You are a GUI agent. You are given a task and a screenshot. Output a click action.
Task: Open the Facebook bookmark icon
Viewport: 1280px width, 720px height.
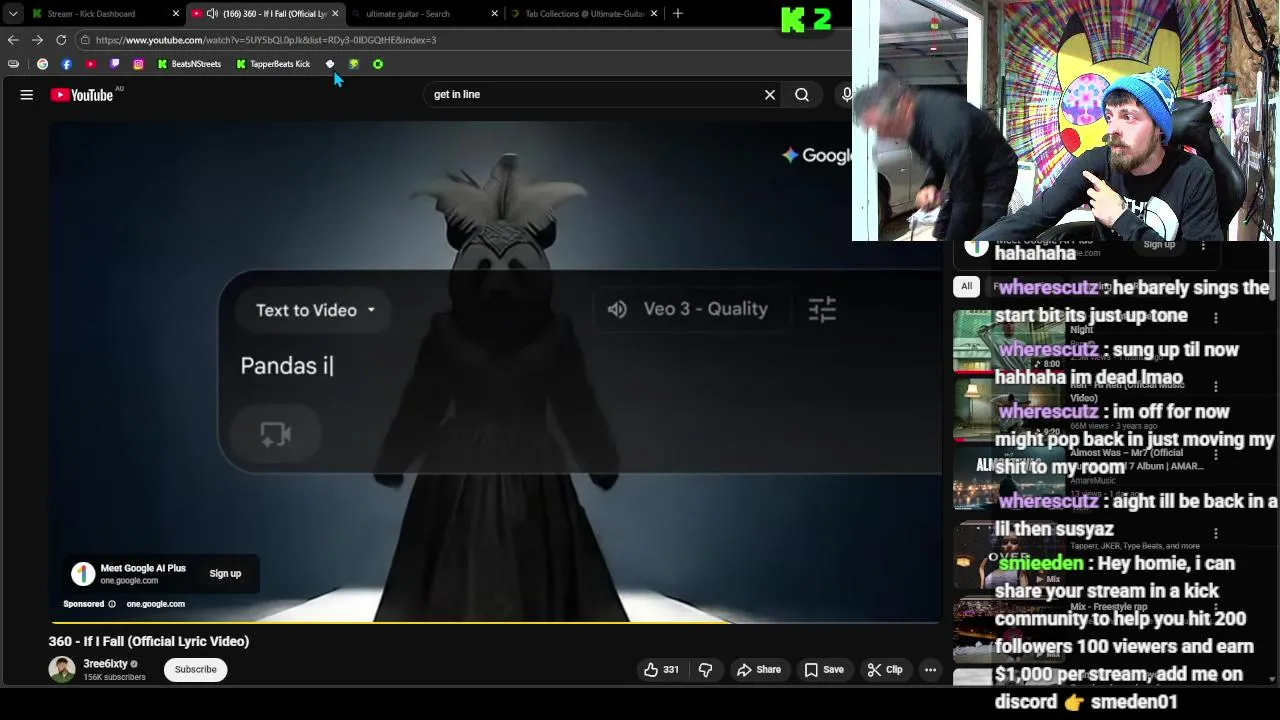[x=66, y=64]
